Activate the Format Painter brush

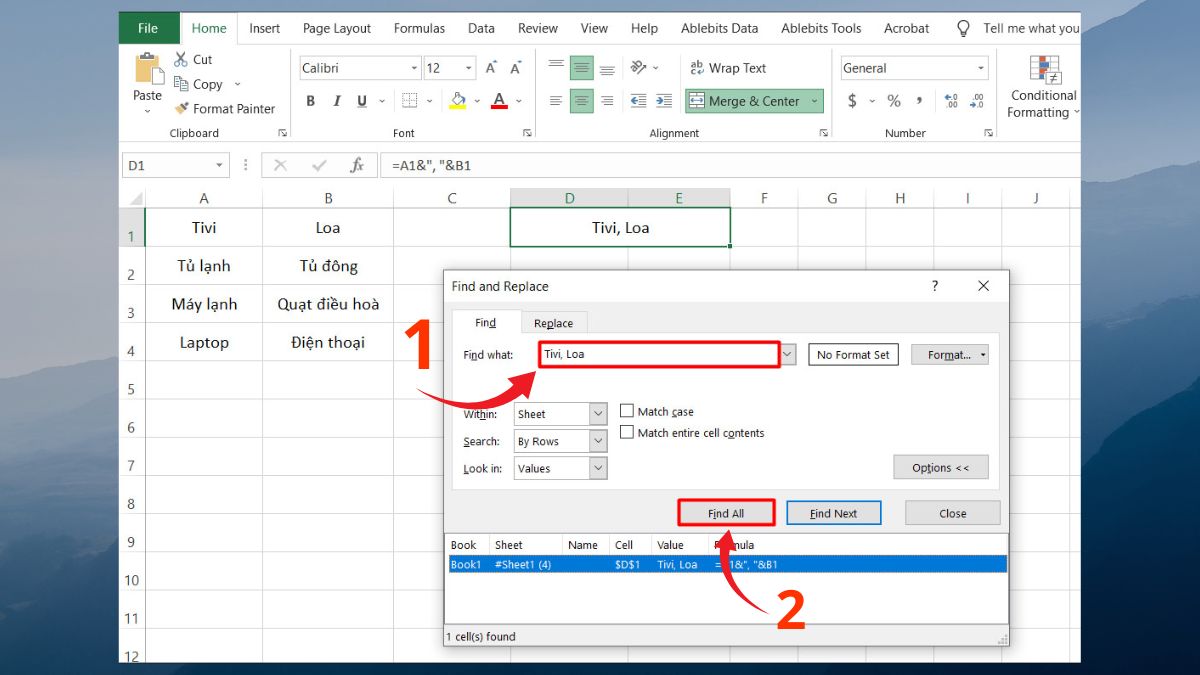(x=224, y=108)
